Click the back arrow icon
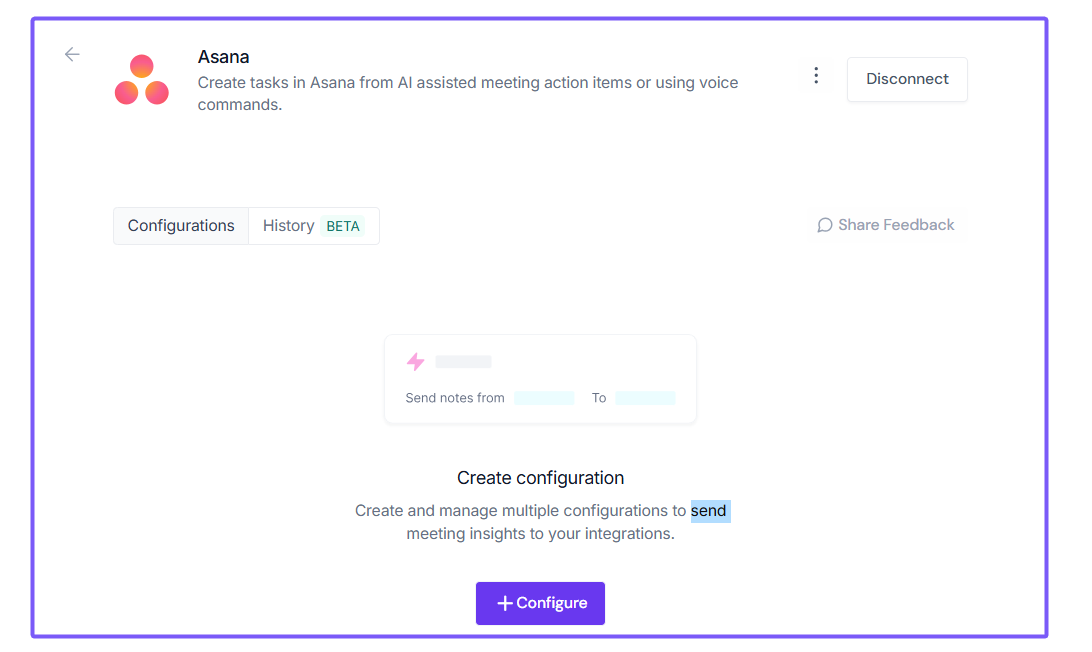This screenshot has height=652, width=1092. point(72,55)
